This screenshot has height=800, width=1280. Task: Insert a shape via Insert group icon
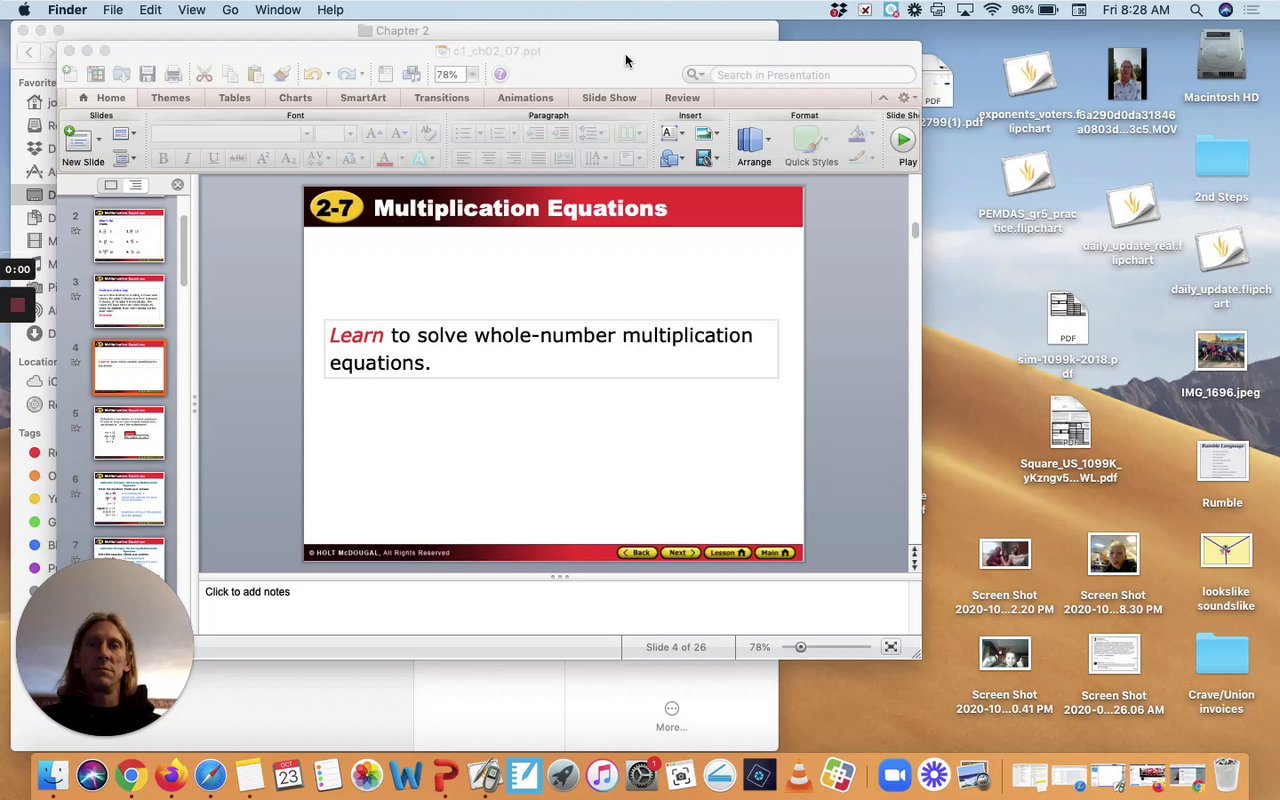(x=668, y=158)
